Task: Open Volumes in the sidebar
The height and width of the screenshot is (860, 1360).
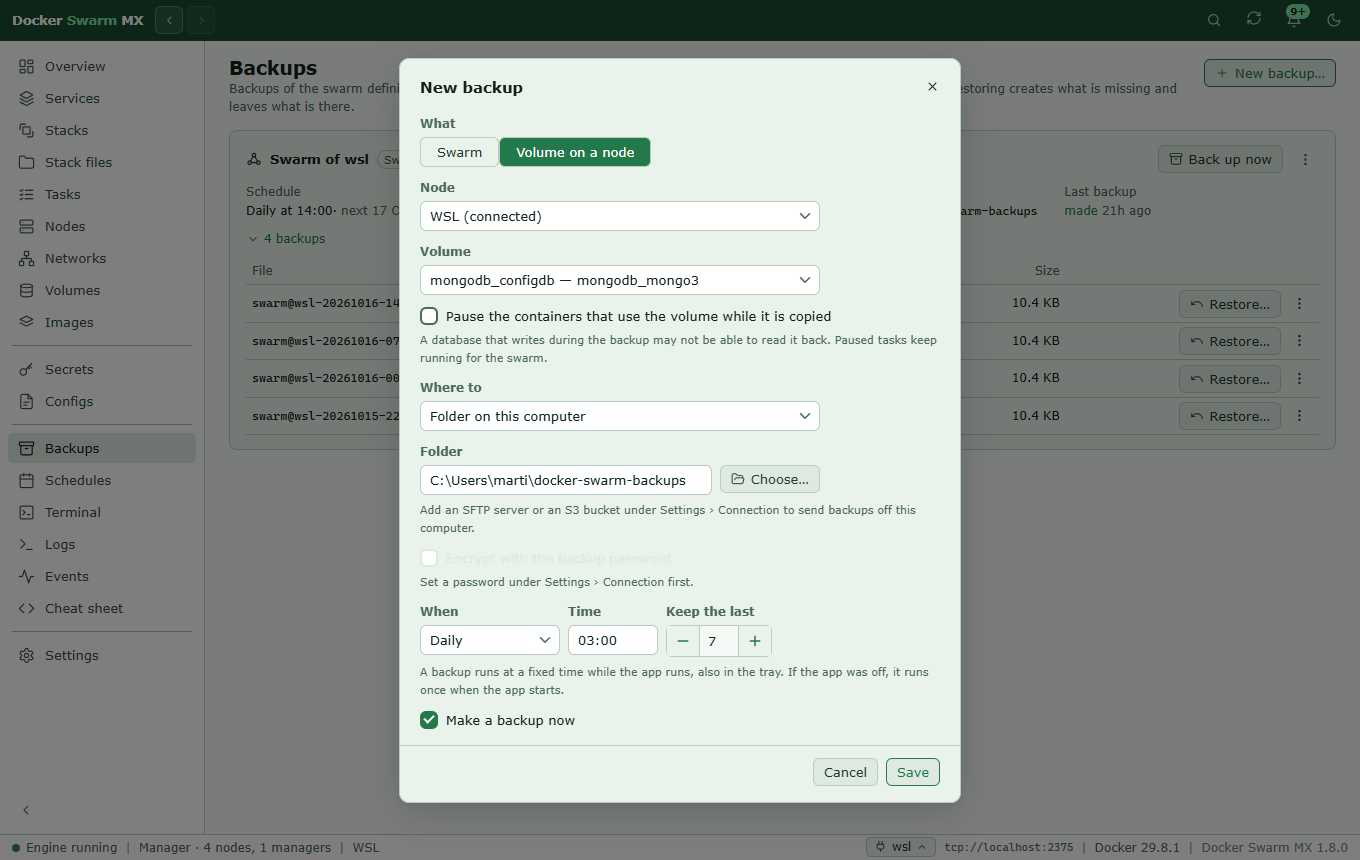Action: [x=102, y=290]
